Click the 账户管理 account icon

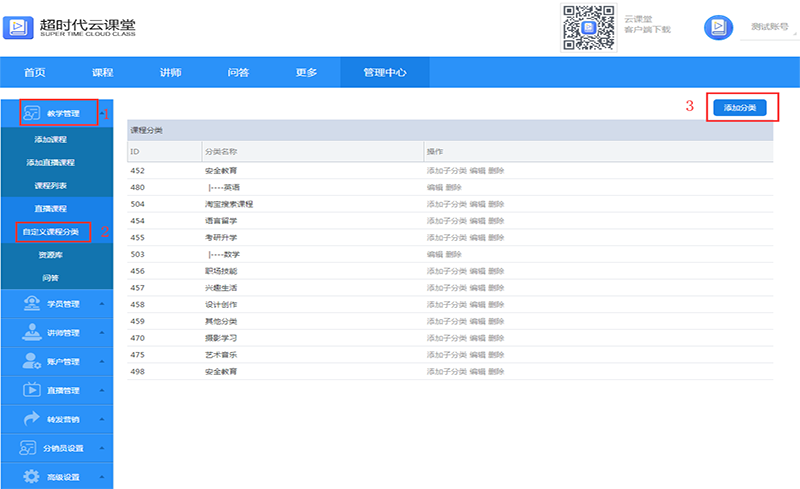point(32,361)
